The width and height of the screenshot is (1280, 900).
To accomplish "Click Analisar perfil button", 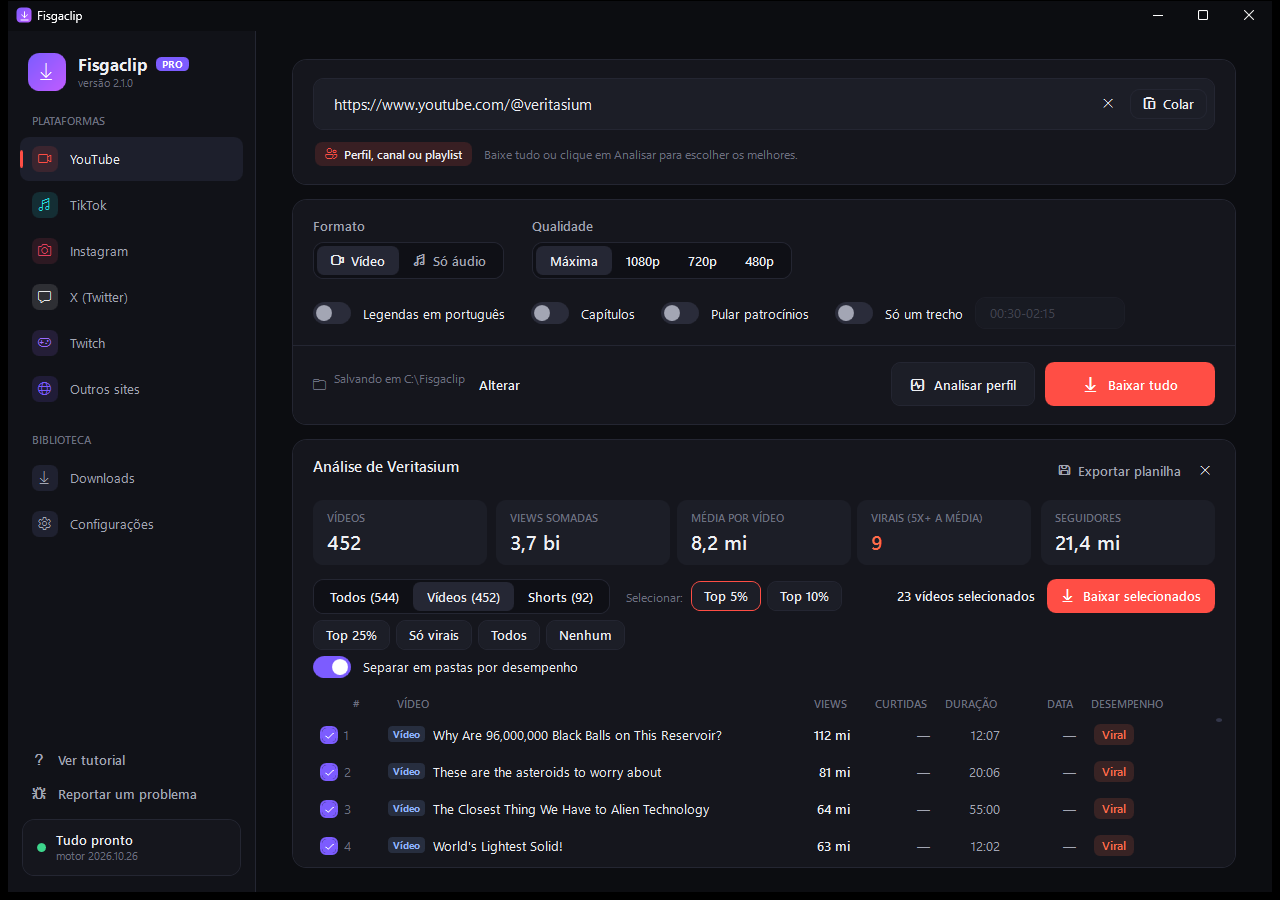I will point(963,384).
